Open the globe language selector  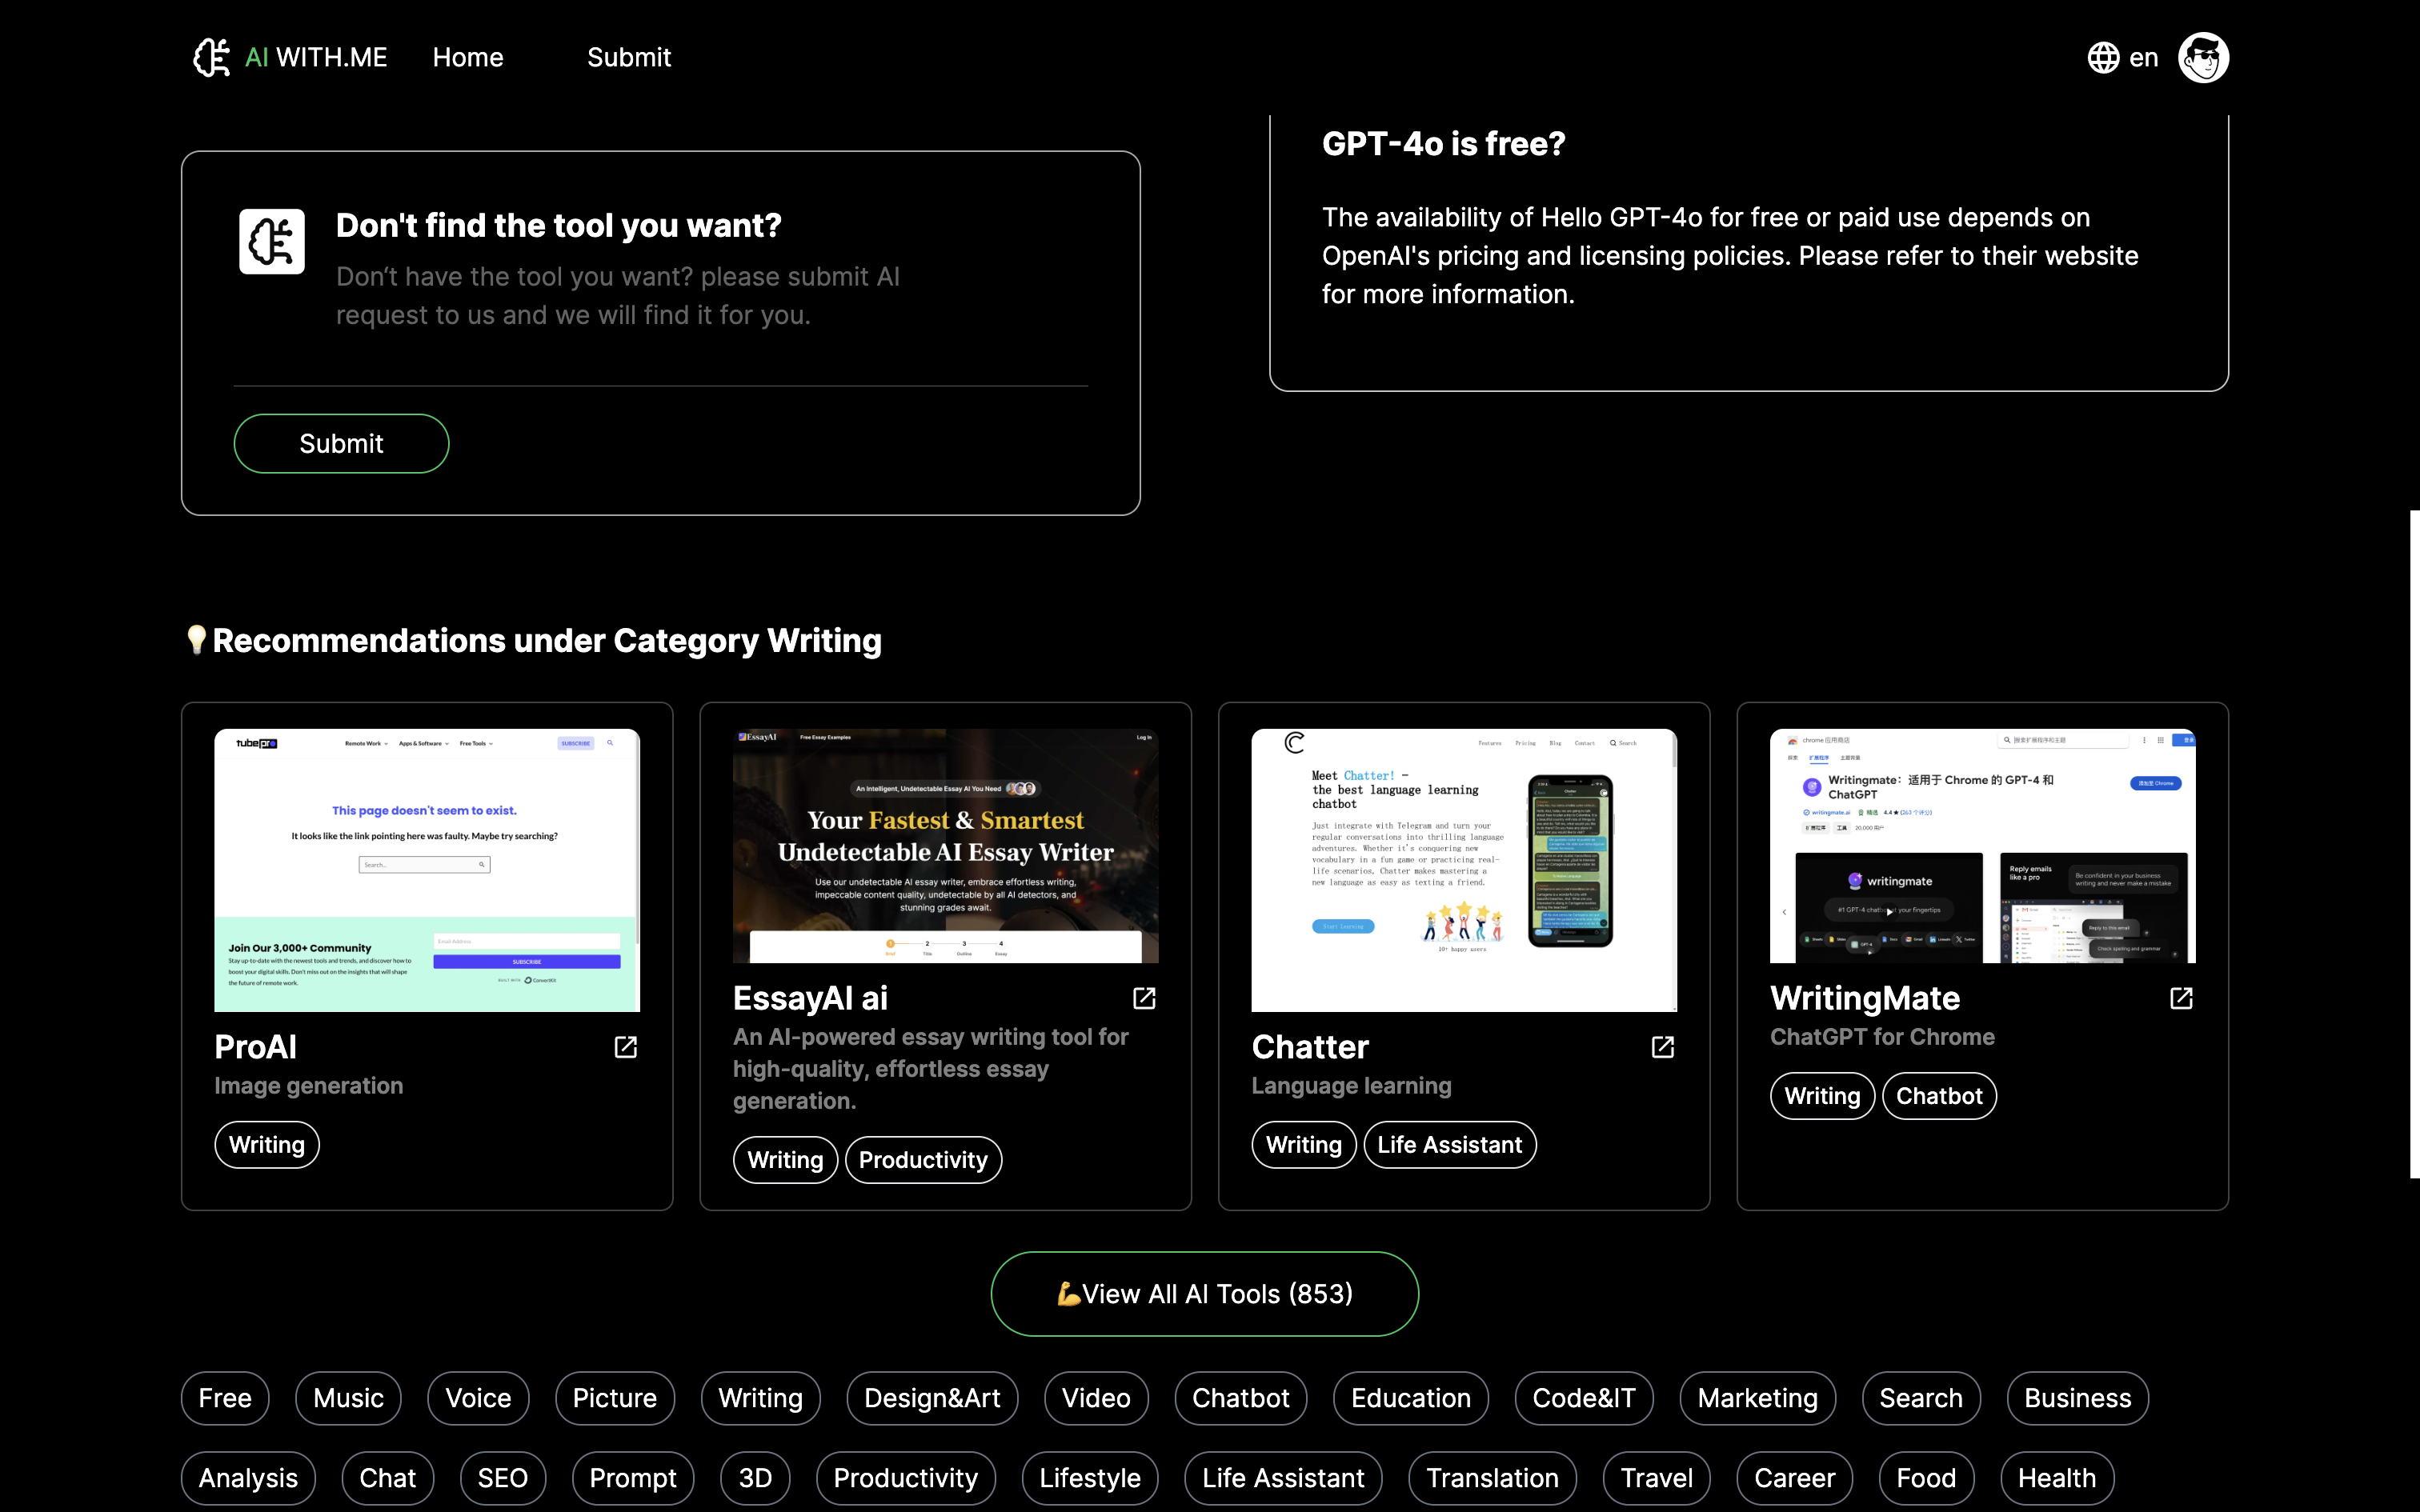pyautogui.click(x=2103, y=58)
